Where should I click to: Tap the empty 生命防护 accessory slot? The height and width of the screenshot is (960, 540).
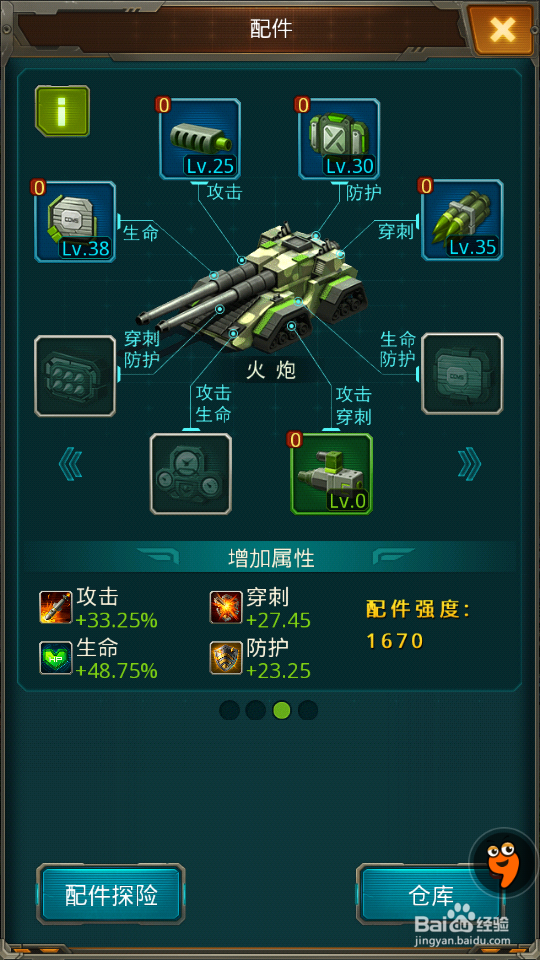tap(462, 374)
